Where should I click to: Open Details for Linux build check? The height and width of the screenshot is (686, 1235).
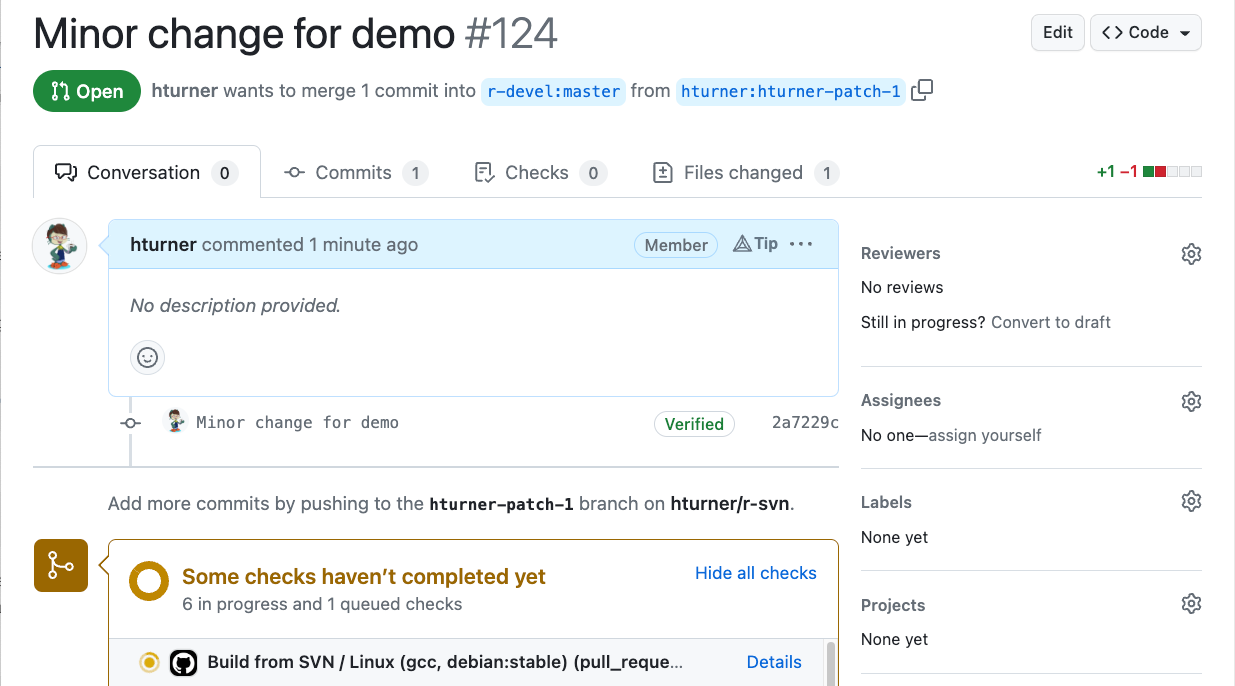coord(774,662)
